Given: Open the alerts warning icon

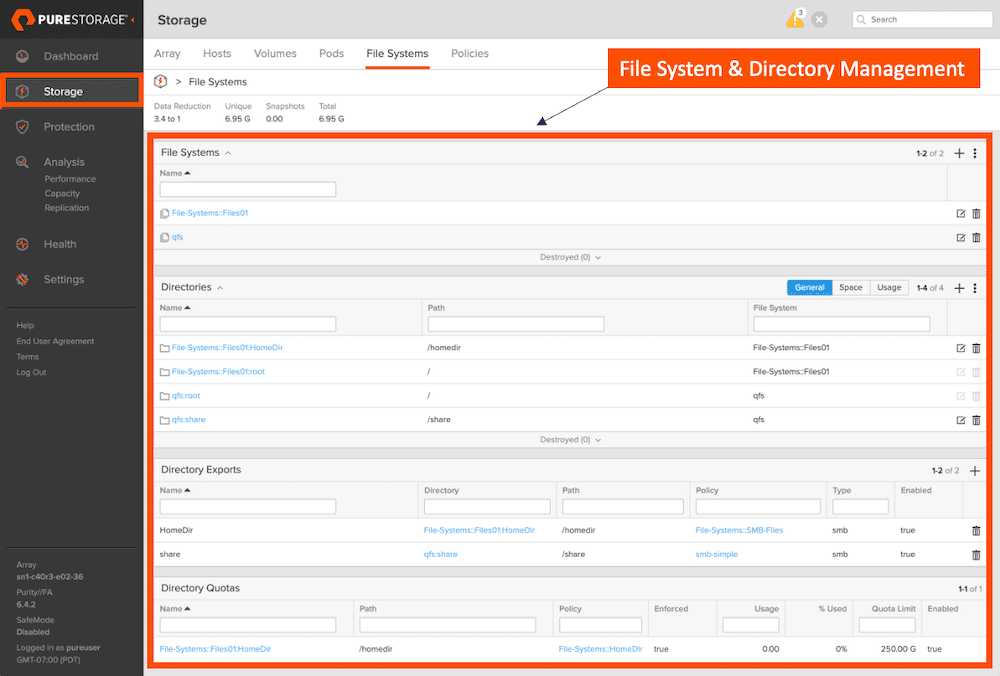Looking at the screenshot, I should [795, 19].
